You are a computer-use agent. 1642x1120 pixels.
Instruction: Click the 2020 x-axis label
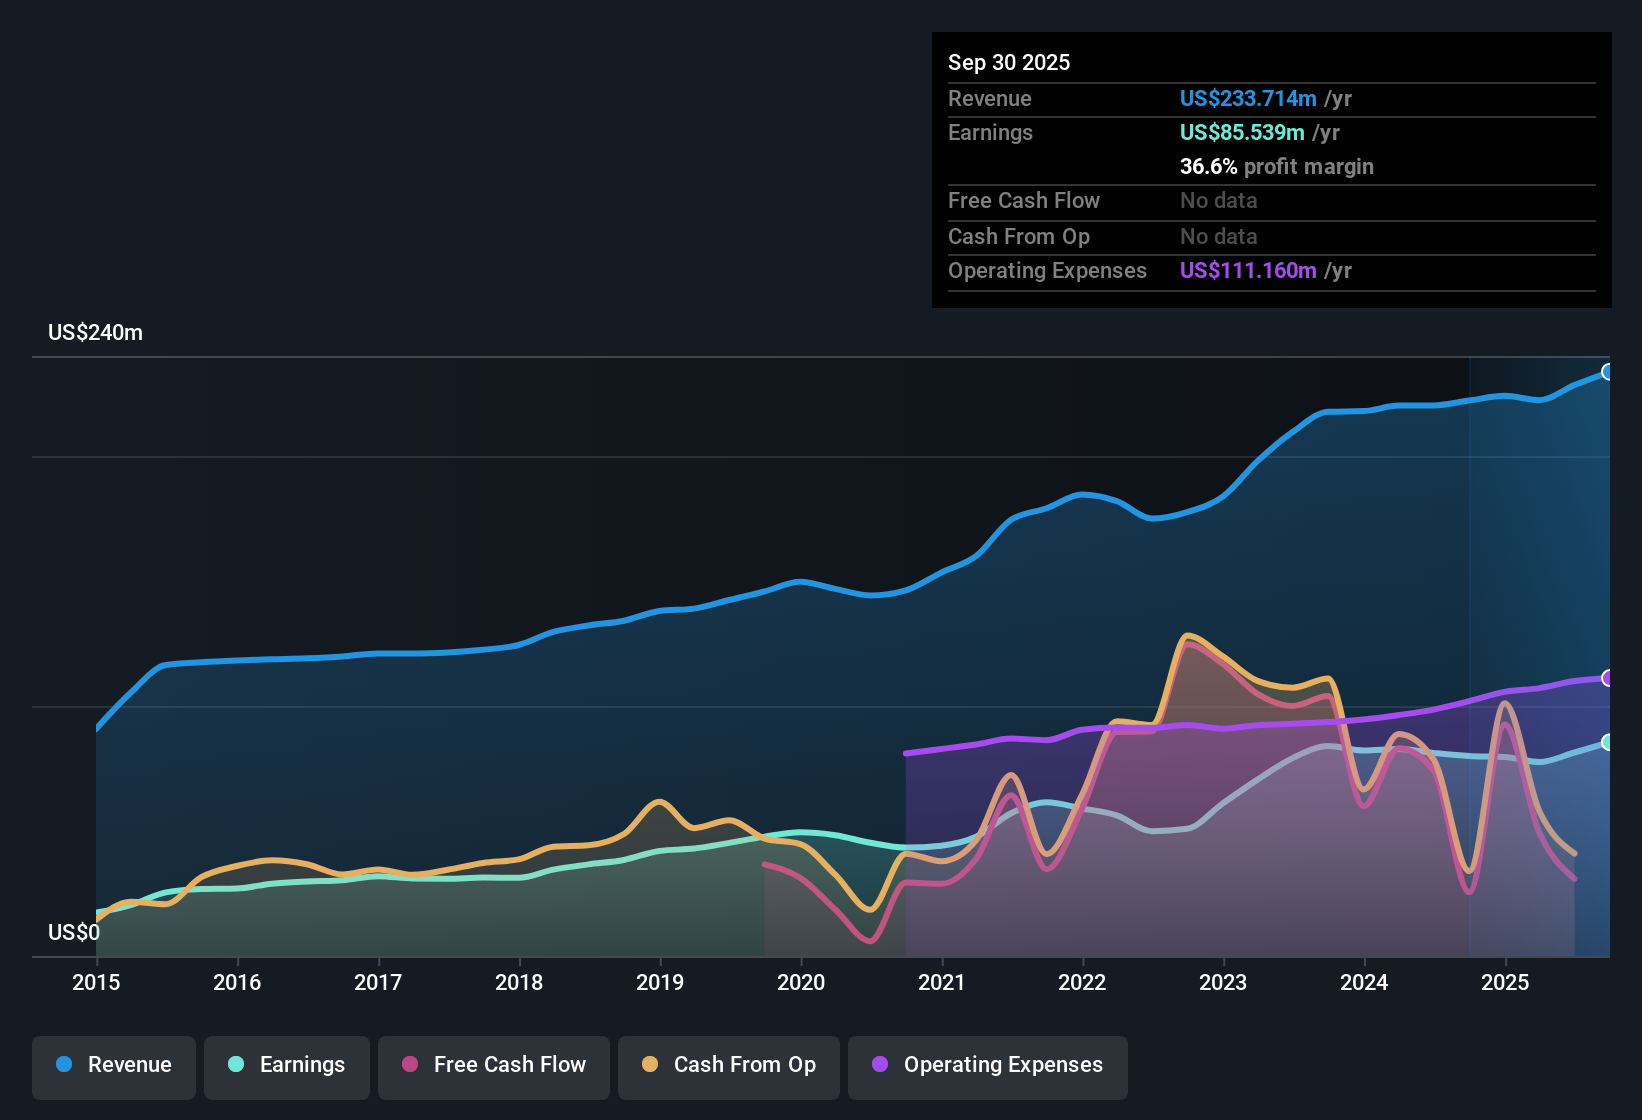point(801,982)
